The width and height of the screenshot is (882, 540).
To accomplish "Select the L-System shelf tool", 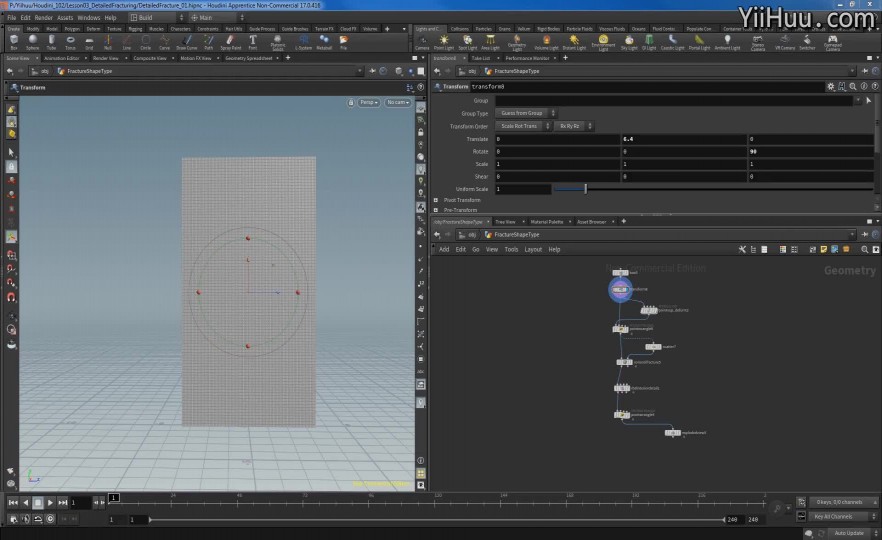I will [304, 42].
